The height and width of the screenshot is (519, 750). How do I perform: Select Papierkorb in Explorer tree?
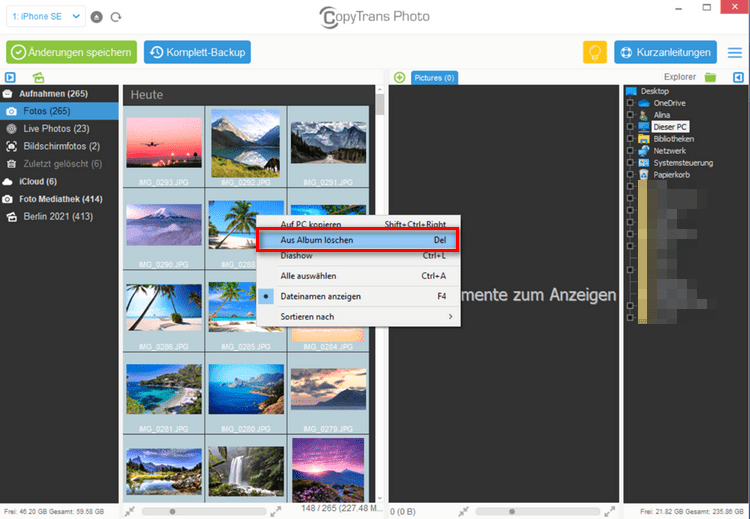click(x=672, y=175)
